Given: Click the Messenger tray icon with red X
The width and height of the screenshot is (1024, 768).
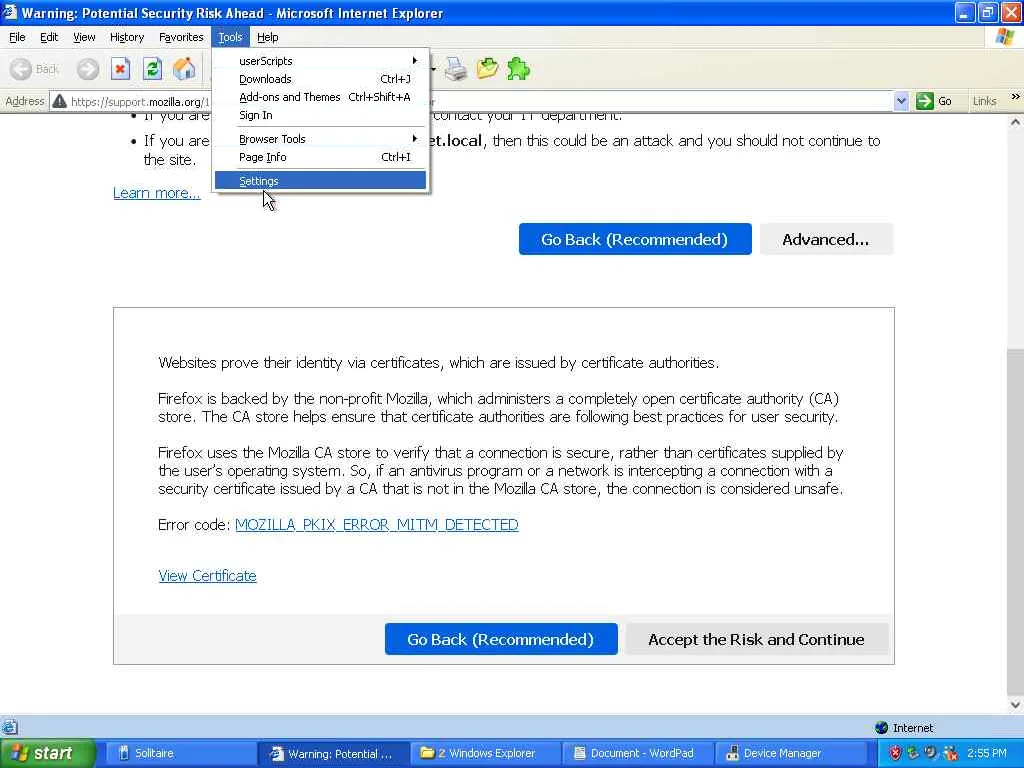Looking at the screenshot, I should [950, 753].
